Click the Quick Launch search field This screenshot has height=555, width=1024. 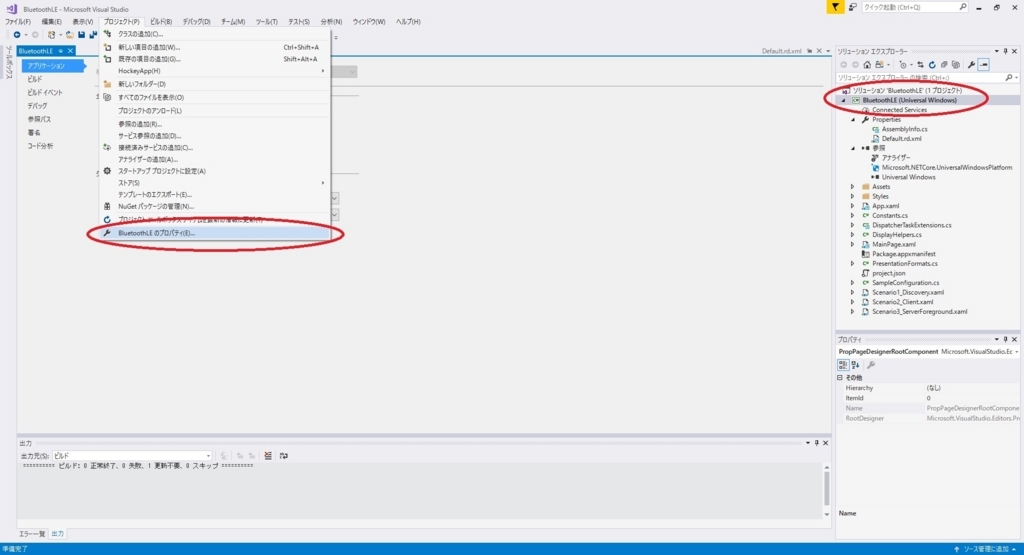click(914, 7)
